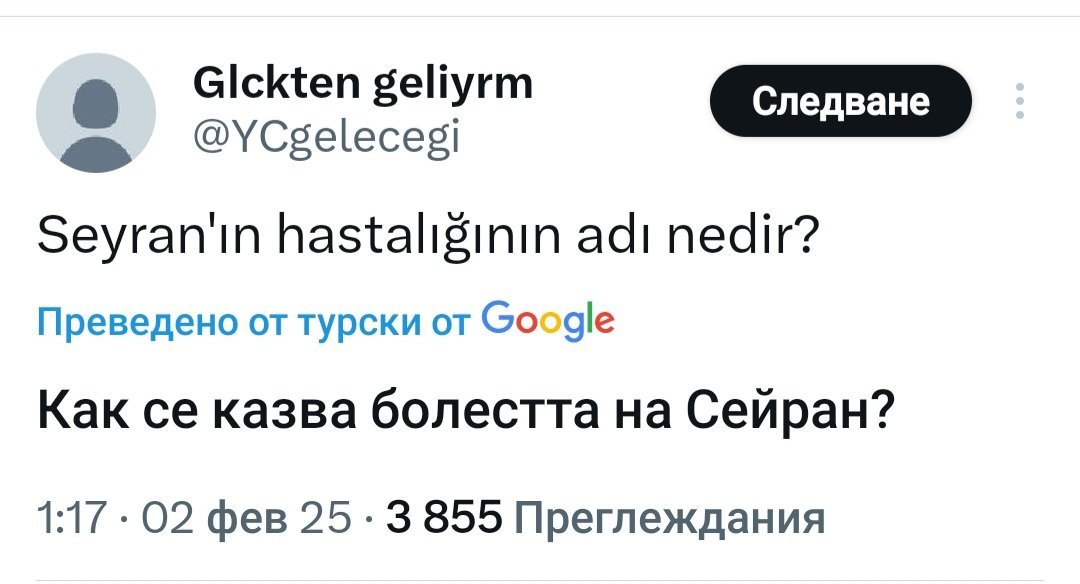Follow the account with the Следване button

pos(840,101)
